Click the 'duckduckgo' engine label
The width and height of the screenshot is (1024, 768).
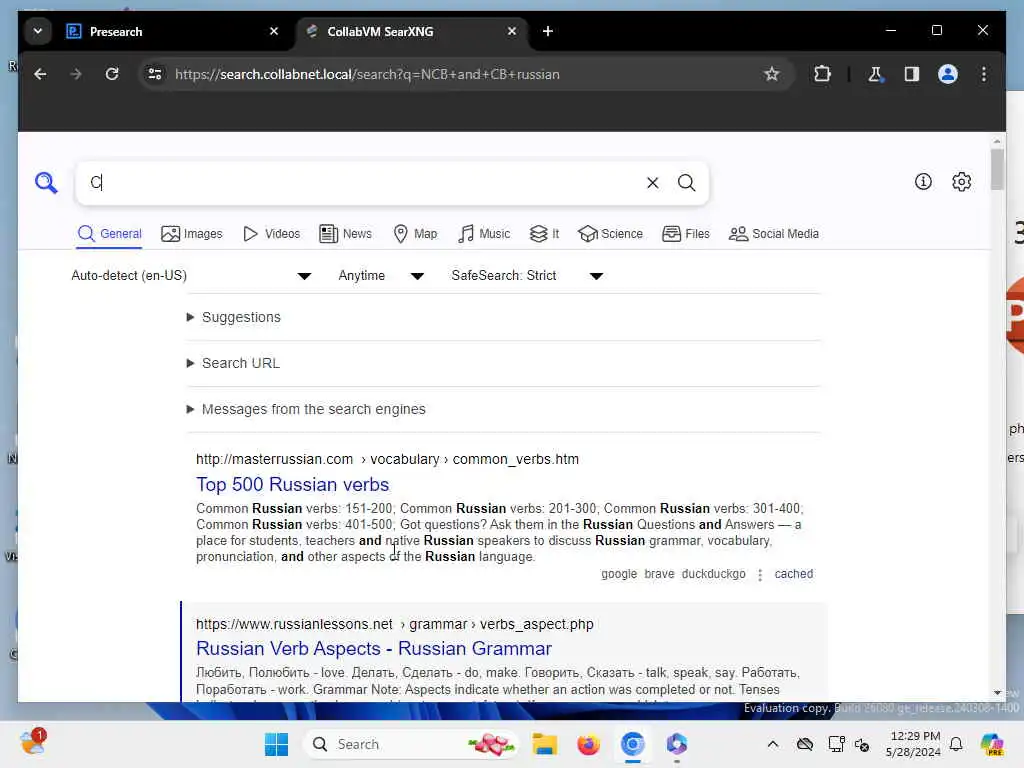[x=713, y=574]
